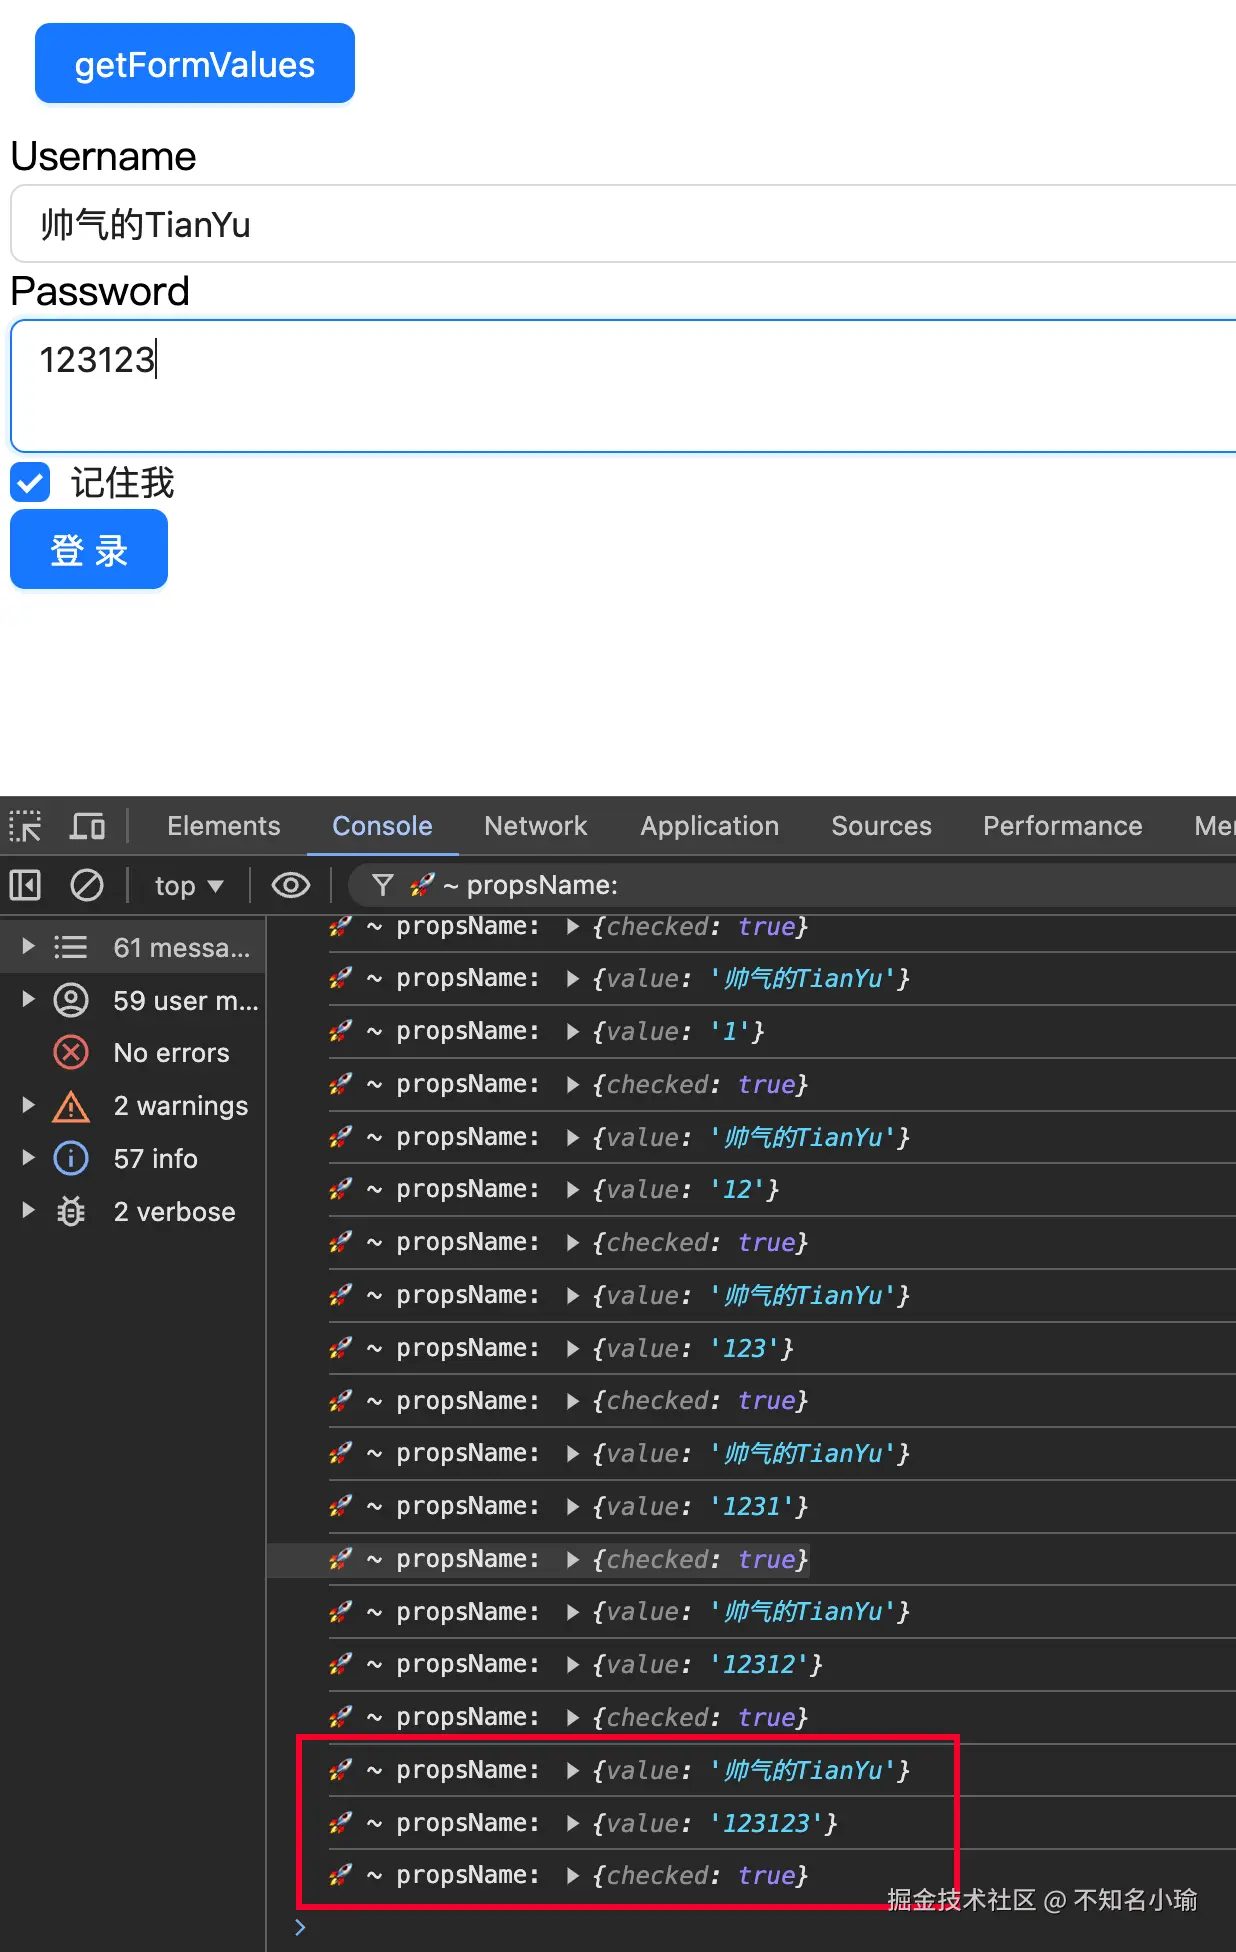The width and height of the screenshot is (1236, 1952).
Task: Click the filter funnel icon
Action: click(x=383, y=885)
